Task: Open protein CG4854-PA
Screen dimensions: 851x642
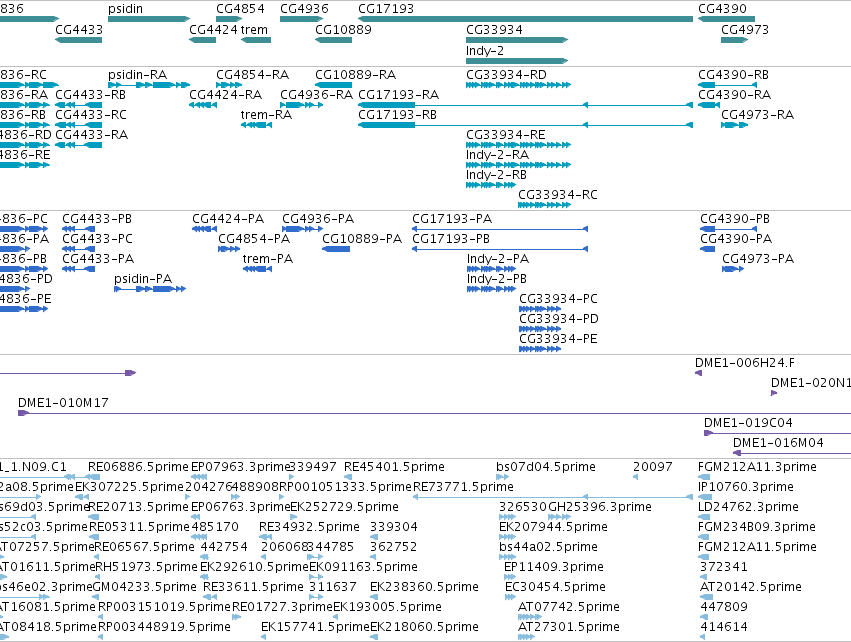Action: (254, 239)
